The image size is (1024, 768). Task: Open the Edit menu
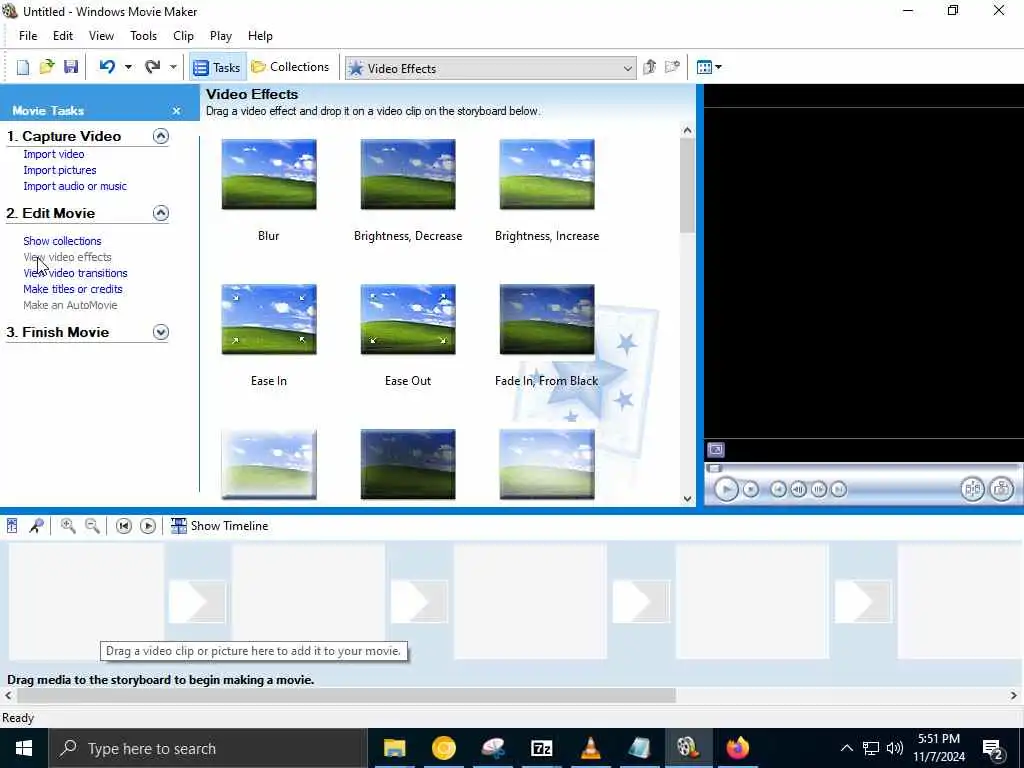tap(63, 36)
